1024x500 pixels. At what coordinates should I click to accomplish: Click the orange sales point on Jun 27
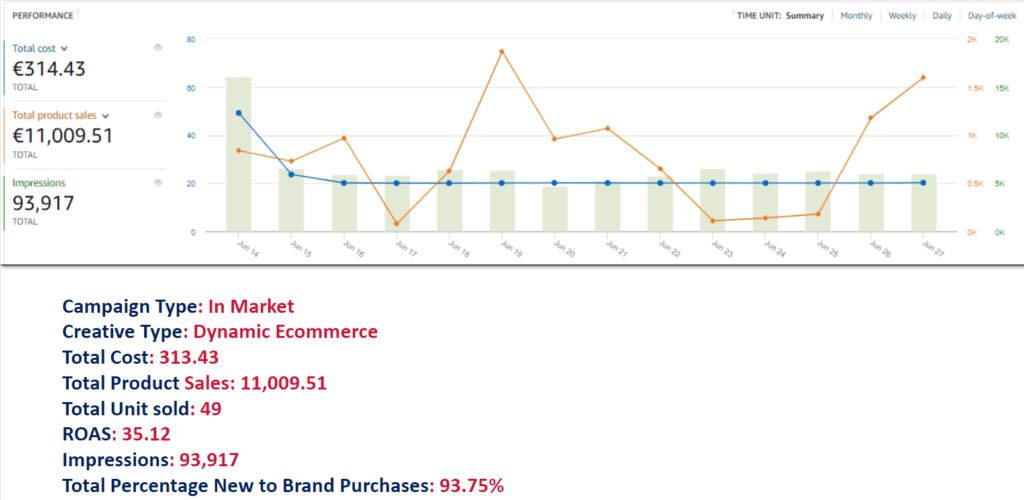pos(922,77)
